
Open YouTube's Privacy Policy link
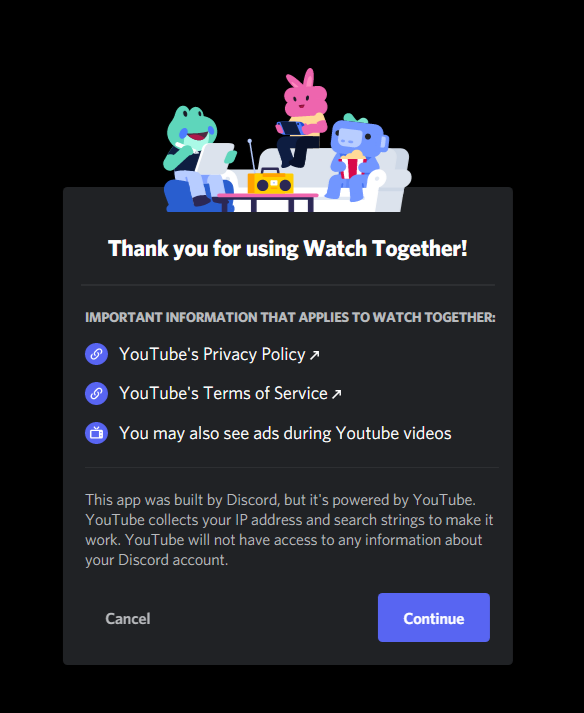click(212, 354)
